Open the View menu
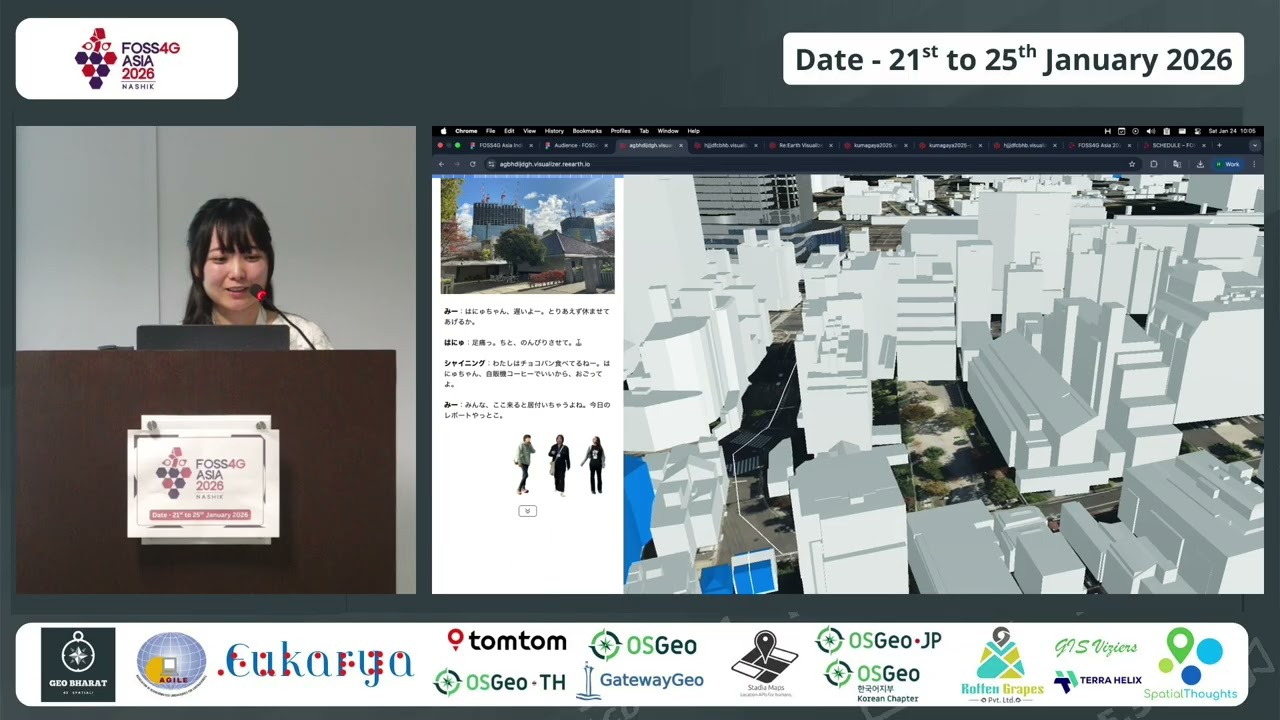The width and height of the screenshot is (1280, 720). coord(529,131)
